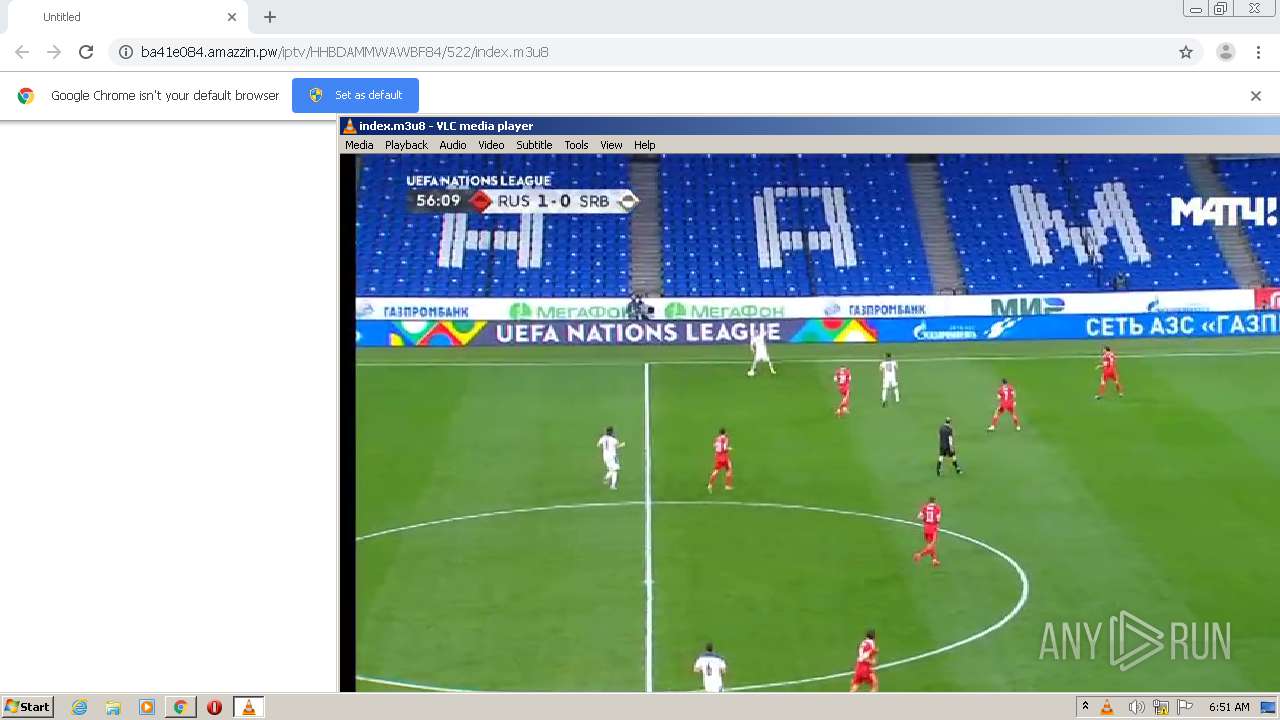
Task: Switch to VLC taskbar button
Action: 248,707
